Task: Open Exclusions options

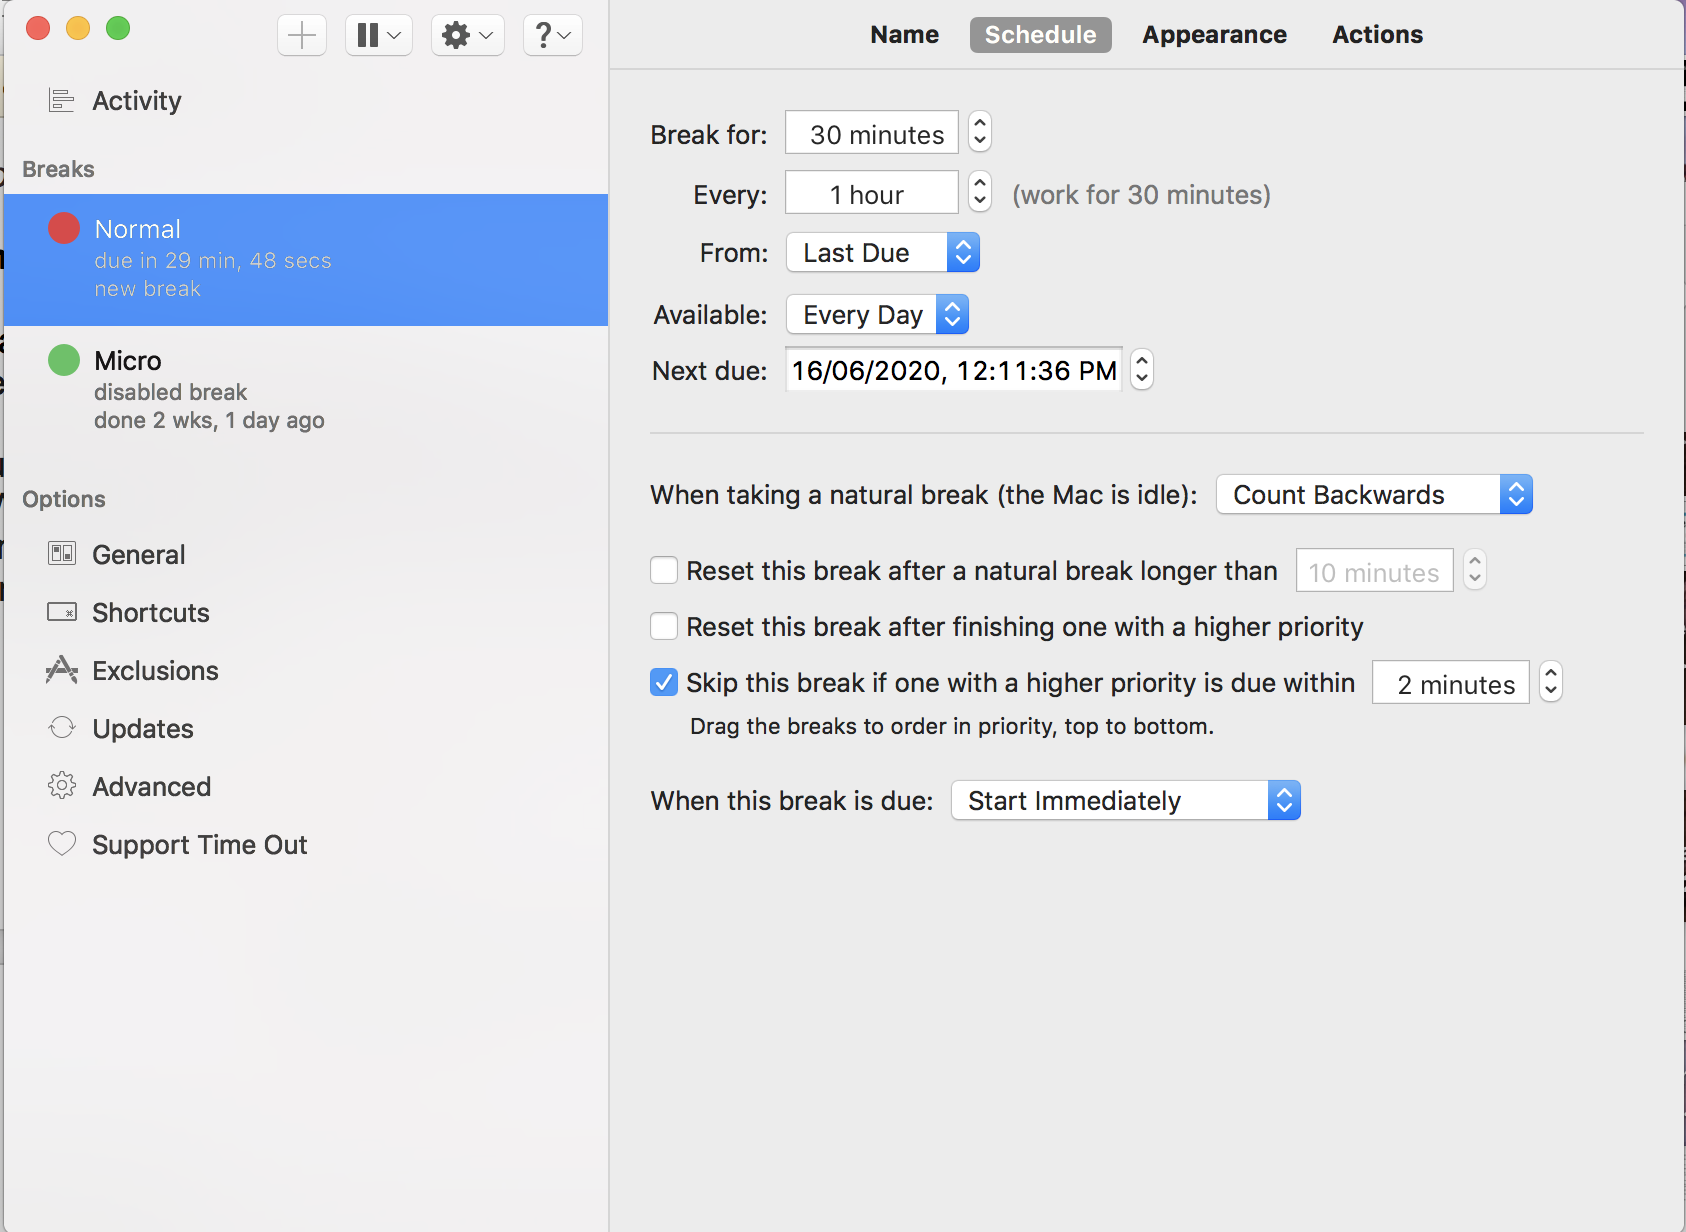Action: click(155, 671)
